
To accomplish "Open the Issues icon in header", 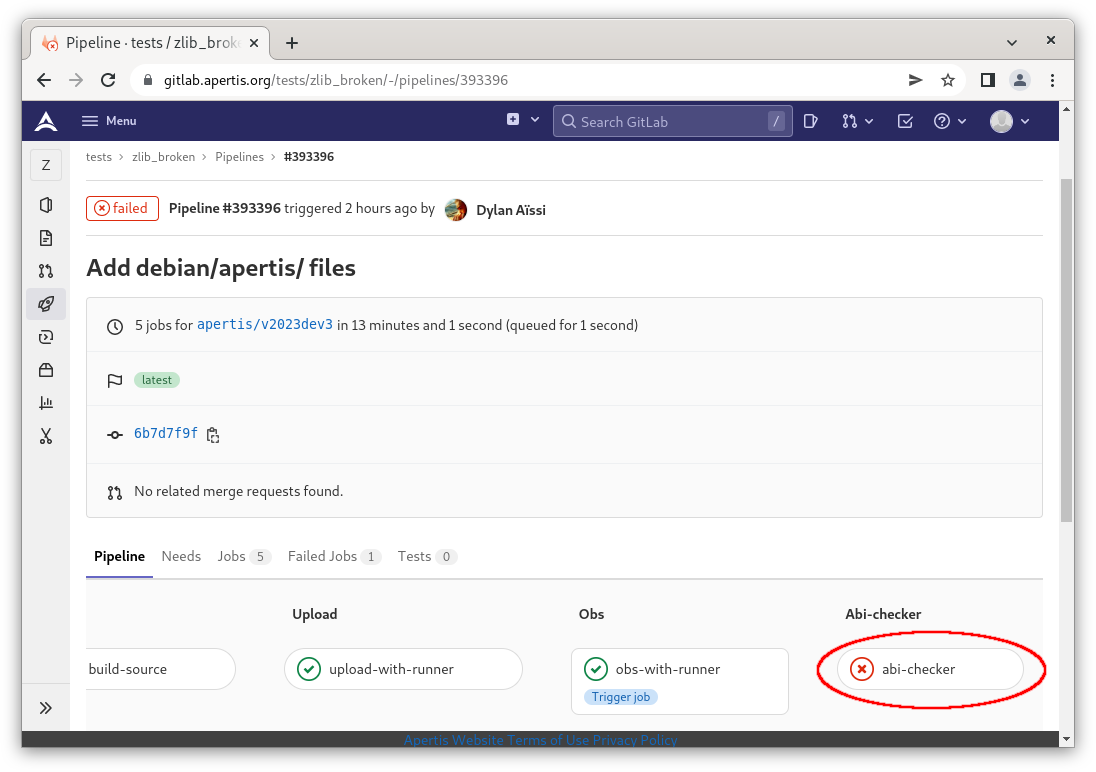I will [811, 121].
